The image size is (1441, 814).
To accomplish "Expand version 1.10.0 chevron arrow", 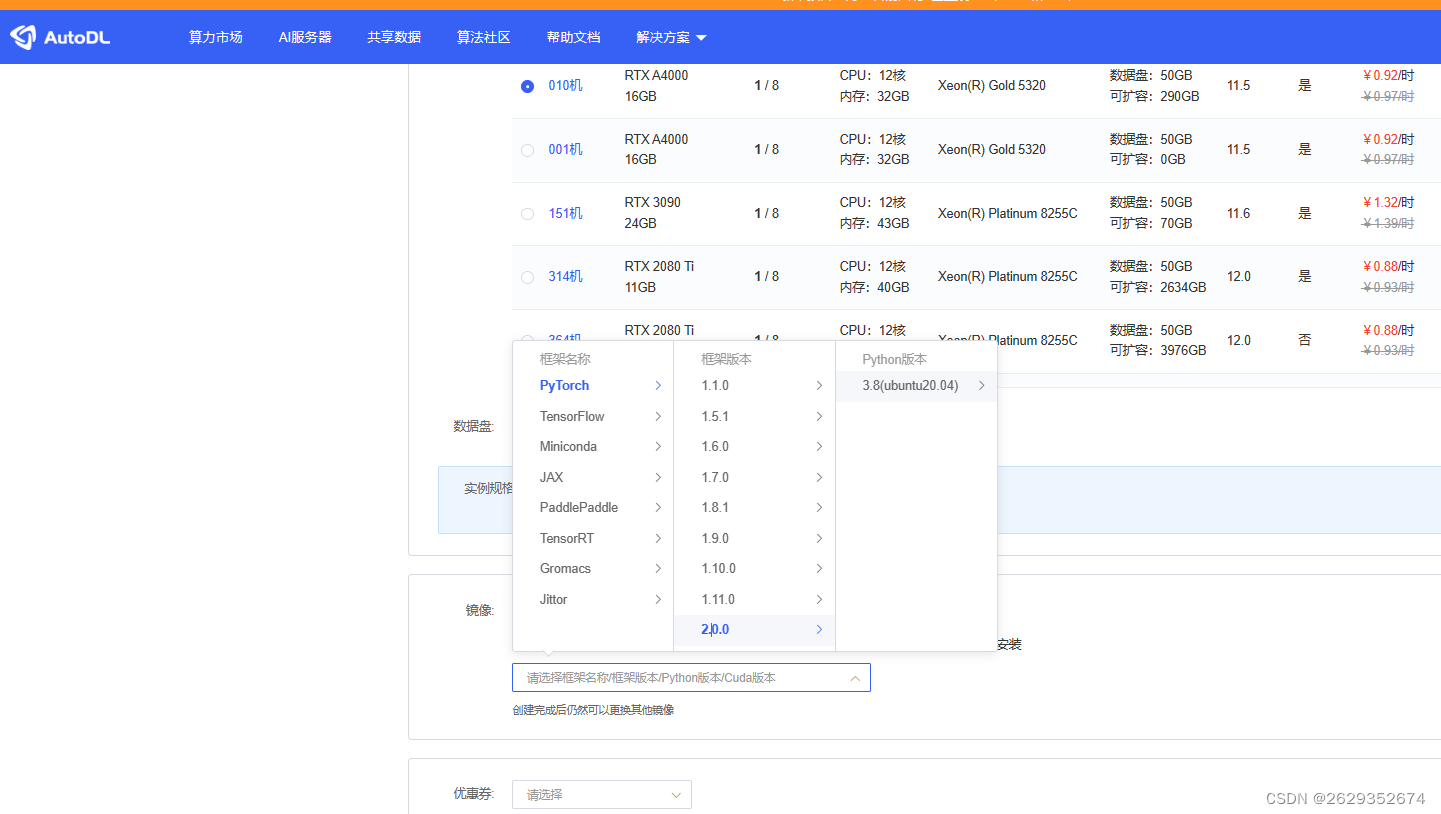I will pyautogui.click(x=819, y=569).
